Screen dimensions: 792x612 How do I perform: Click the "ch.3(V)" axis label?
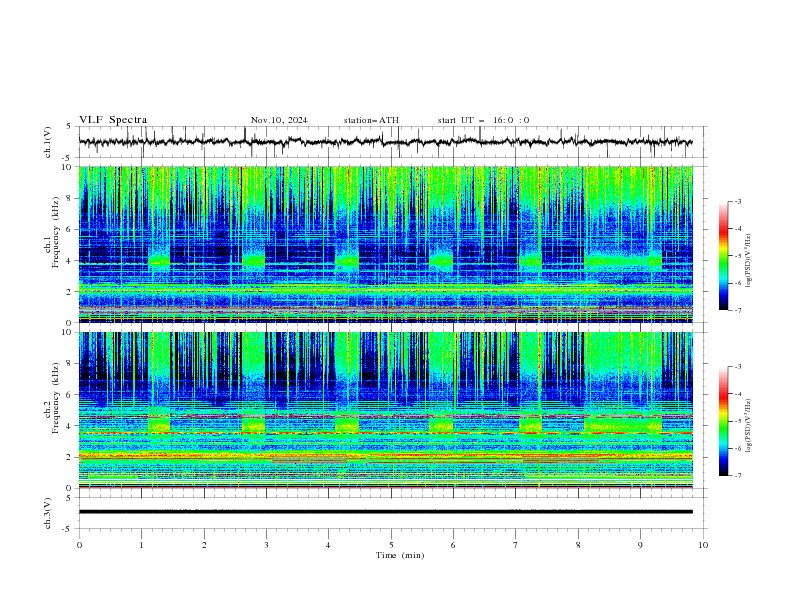click(48, 513)
